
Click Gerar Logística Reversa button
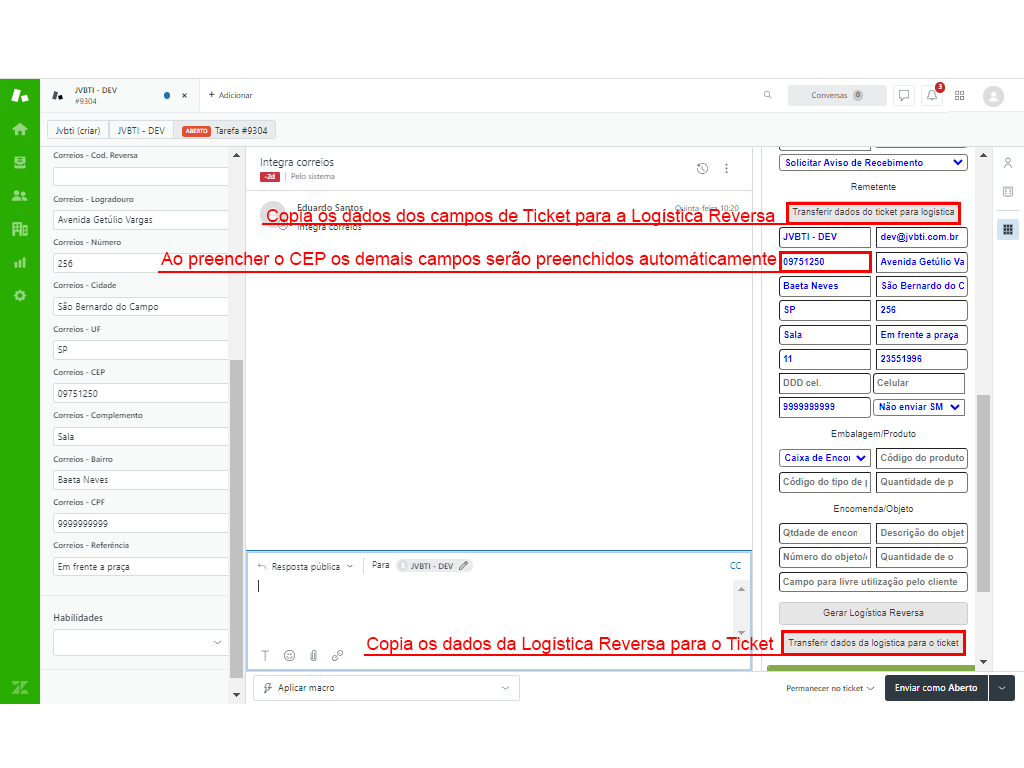tap(873, 613)
